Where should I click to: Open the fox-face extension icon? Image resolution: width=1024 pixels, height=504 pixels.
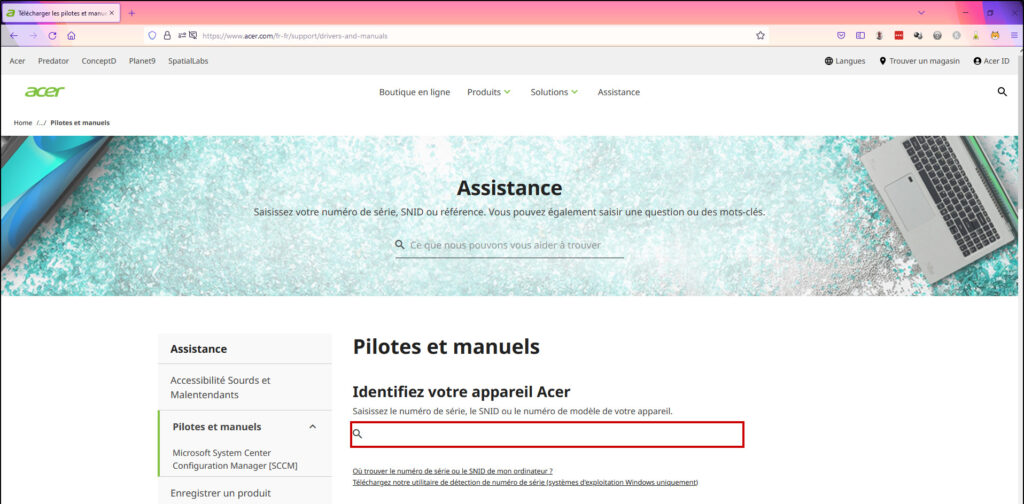995,36
